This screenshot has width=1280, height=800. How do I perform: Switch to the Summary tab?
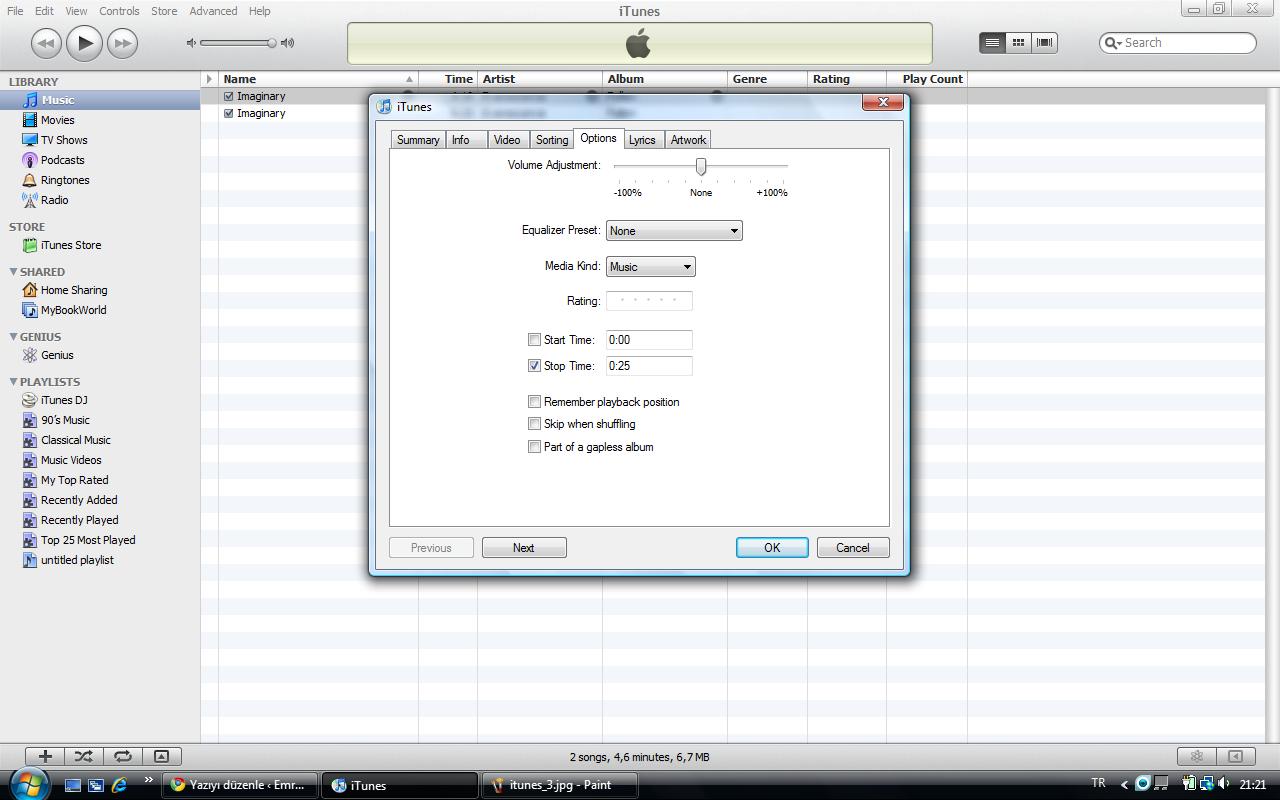coord(417,140)
